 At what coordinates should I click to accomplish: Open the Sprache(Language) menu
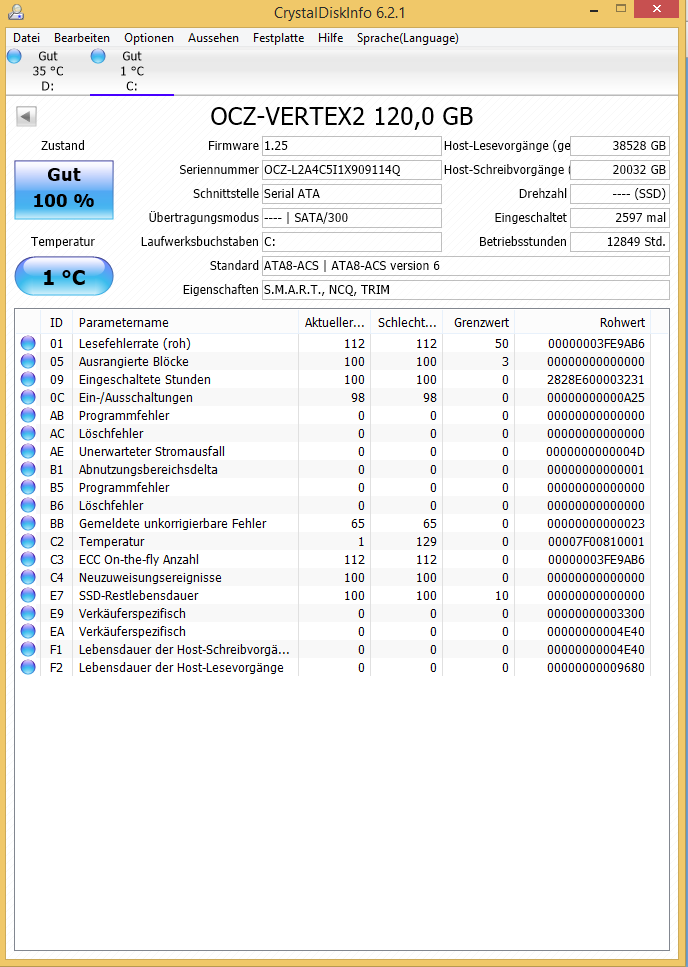pyautogui.click(x=407, y=38)
